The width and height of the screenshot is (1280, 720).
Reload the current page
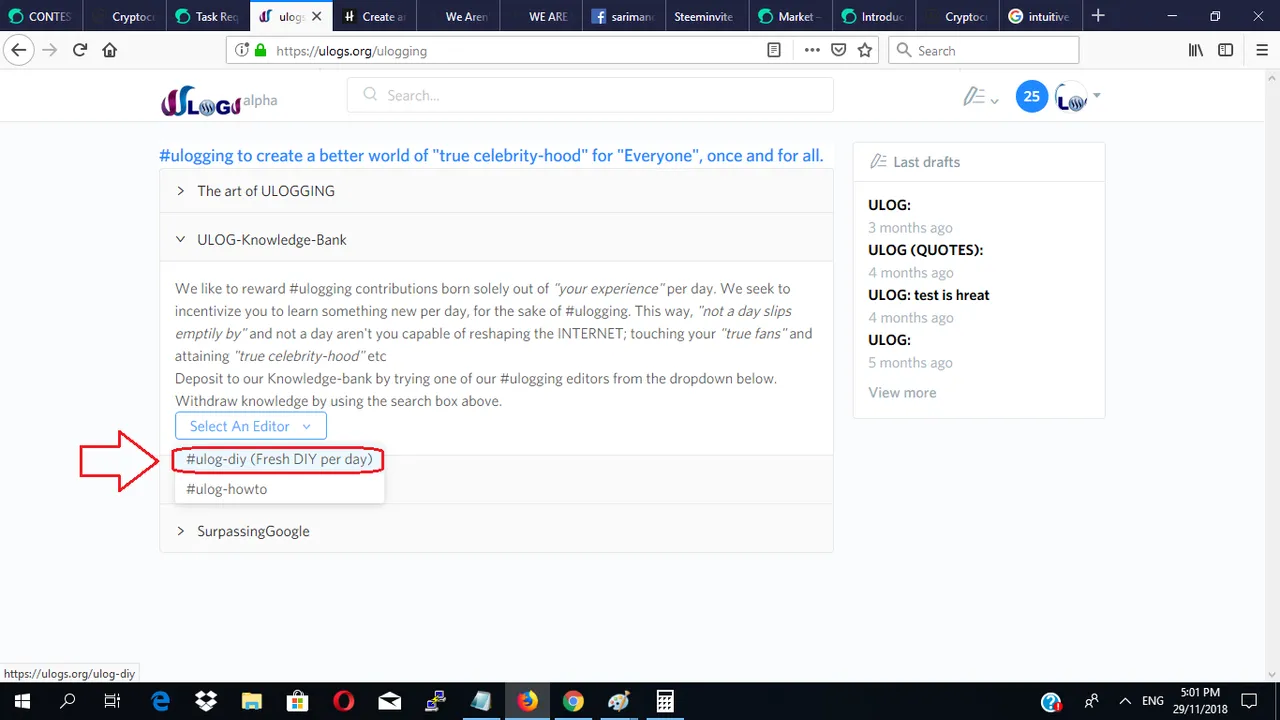pos(80,50)
